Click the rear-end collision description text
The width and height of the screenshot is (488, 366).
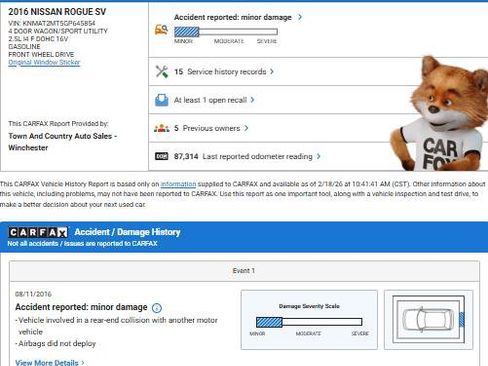116,326
